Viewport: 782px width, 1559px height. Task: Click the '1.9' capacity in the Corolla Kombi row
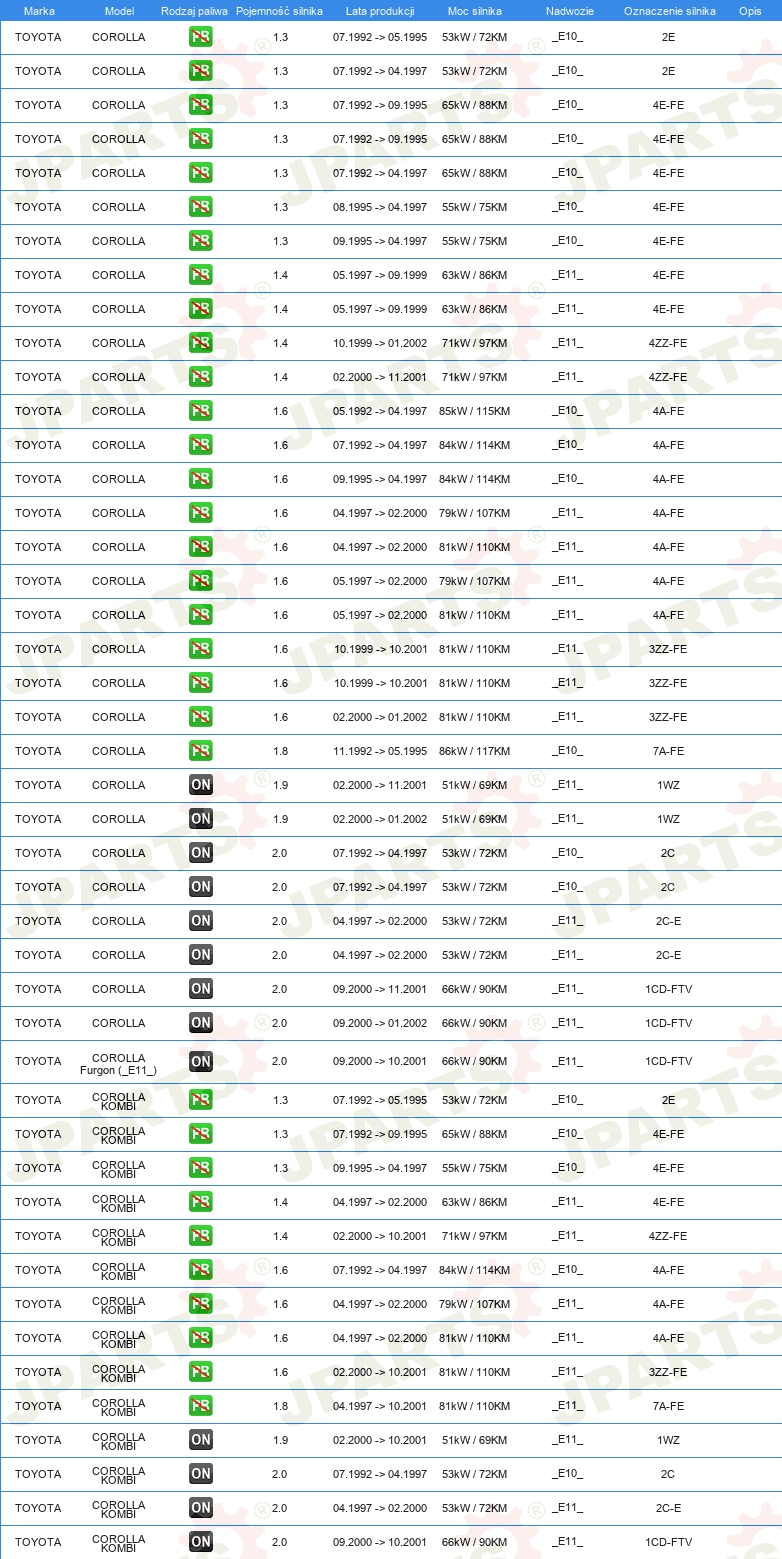[x=280, y=1440]
